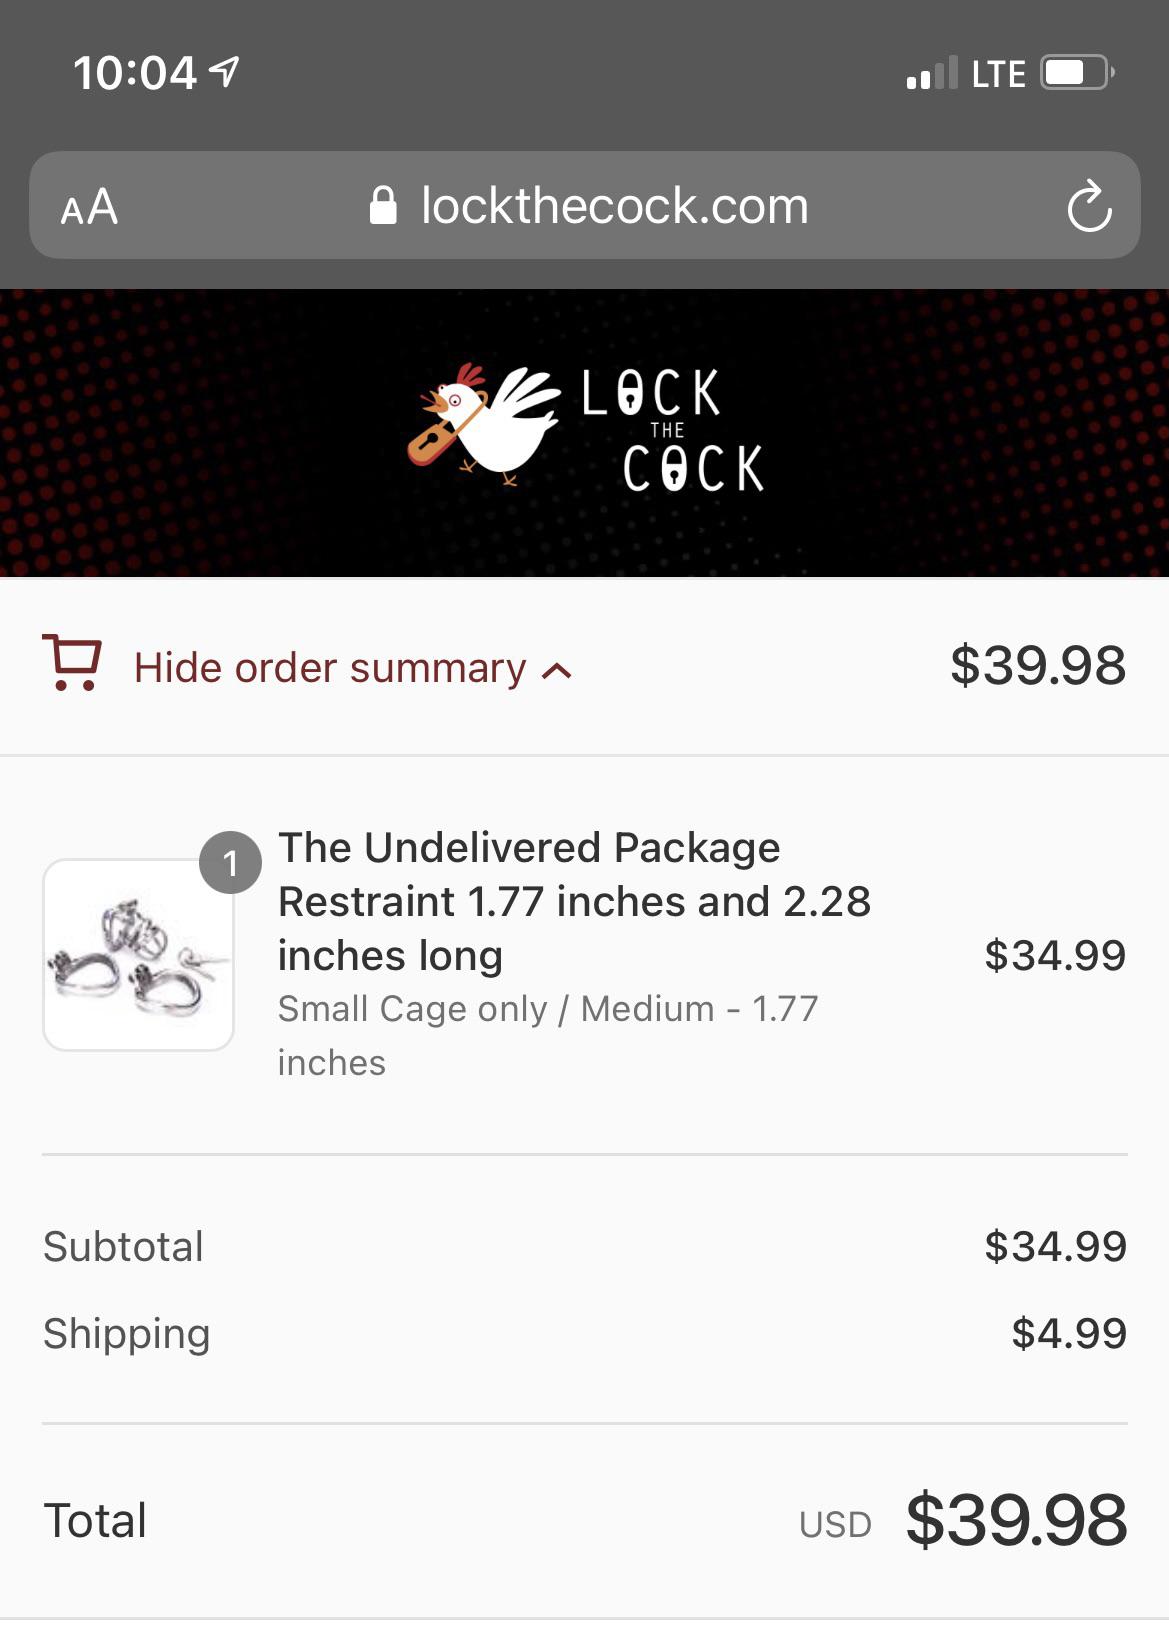1169x1630 pixels.
Task: Click the quantity badge on the product image
Action: pos(230,862)
